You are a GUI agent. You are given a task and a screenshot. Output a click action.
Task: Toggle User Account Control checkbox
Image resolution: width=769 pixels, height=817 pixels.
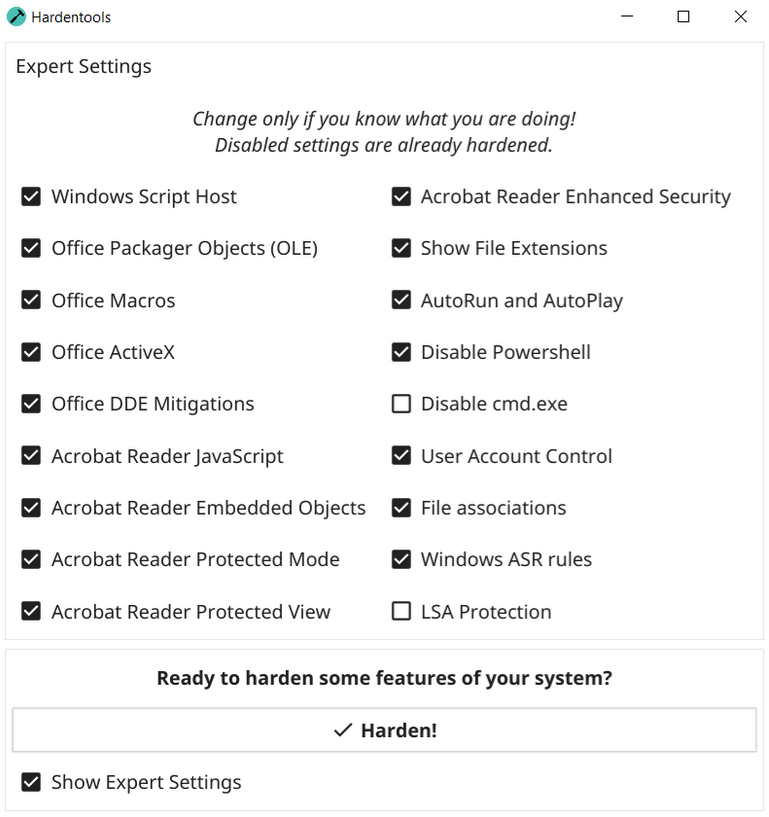point(401,456)
